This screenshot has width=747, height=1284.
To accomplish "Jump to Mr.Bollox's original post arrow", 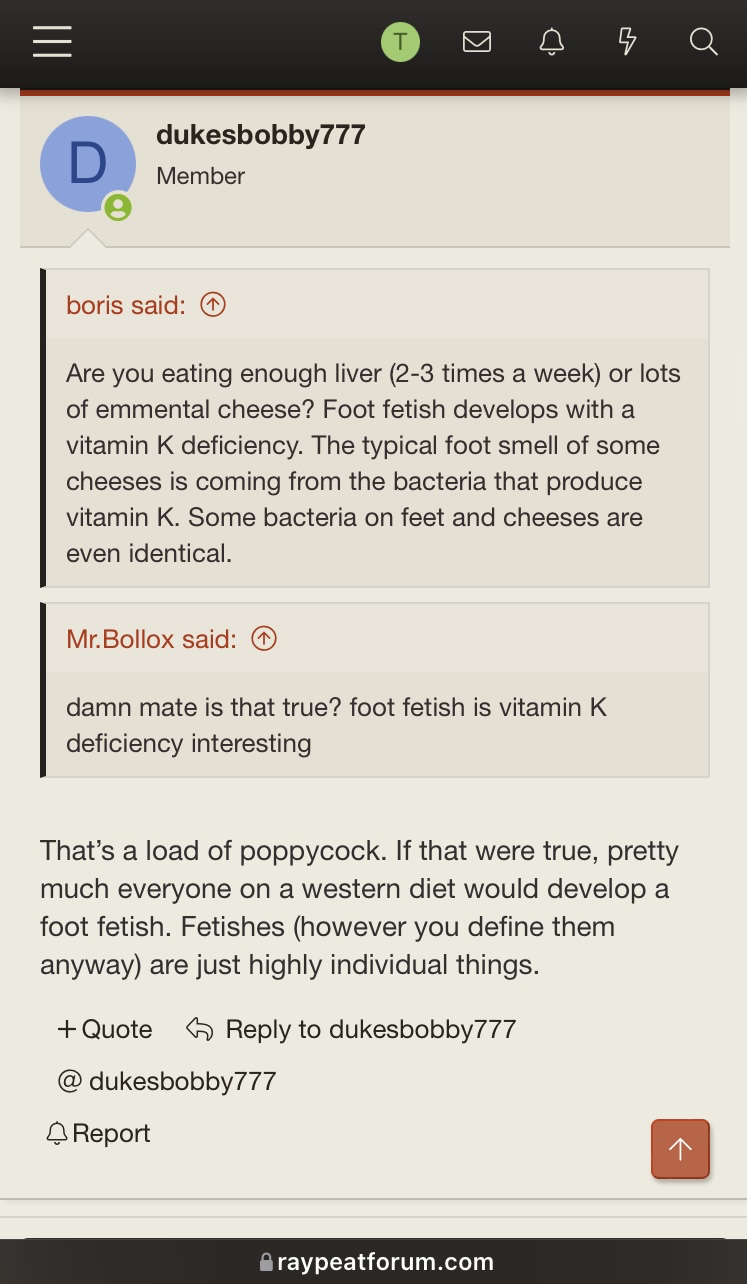I will click(264, 639).
